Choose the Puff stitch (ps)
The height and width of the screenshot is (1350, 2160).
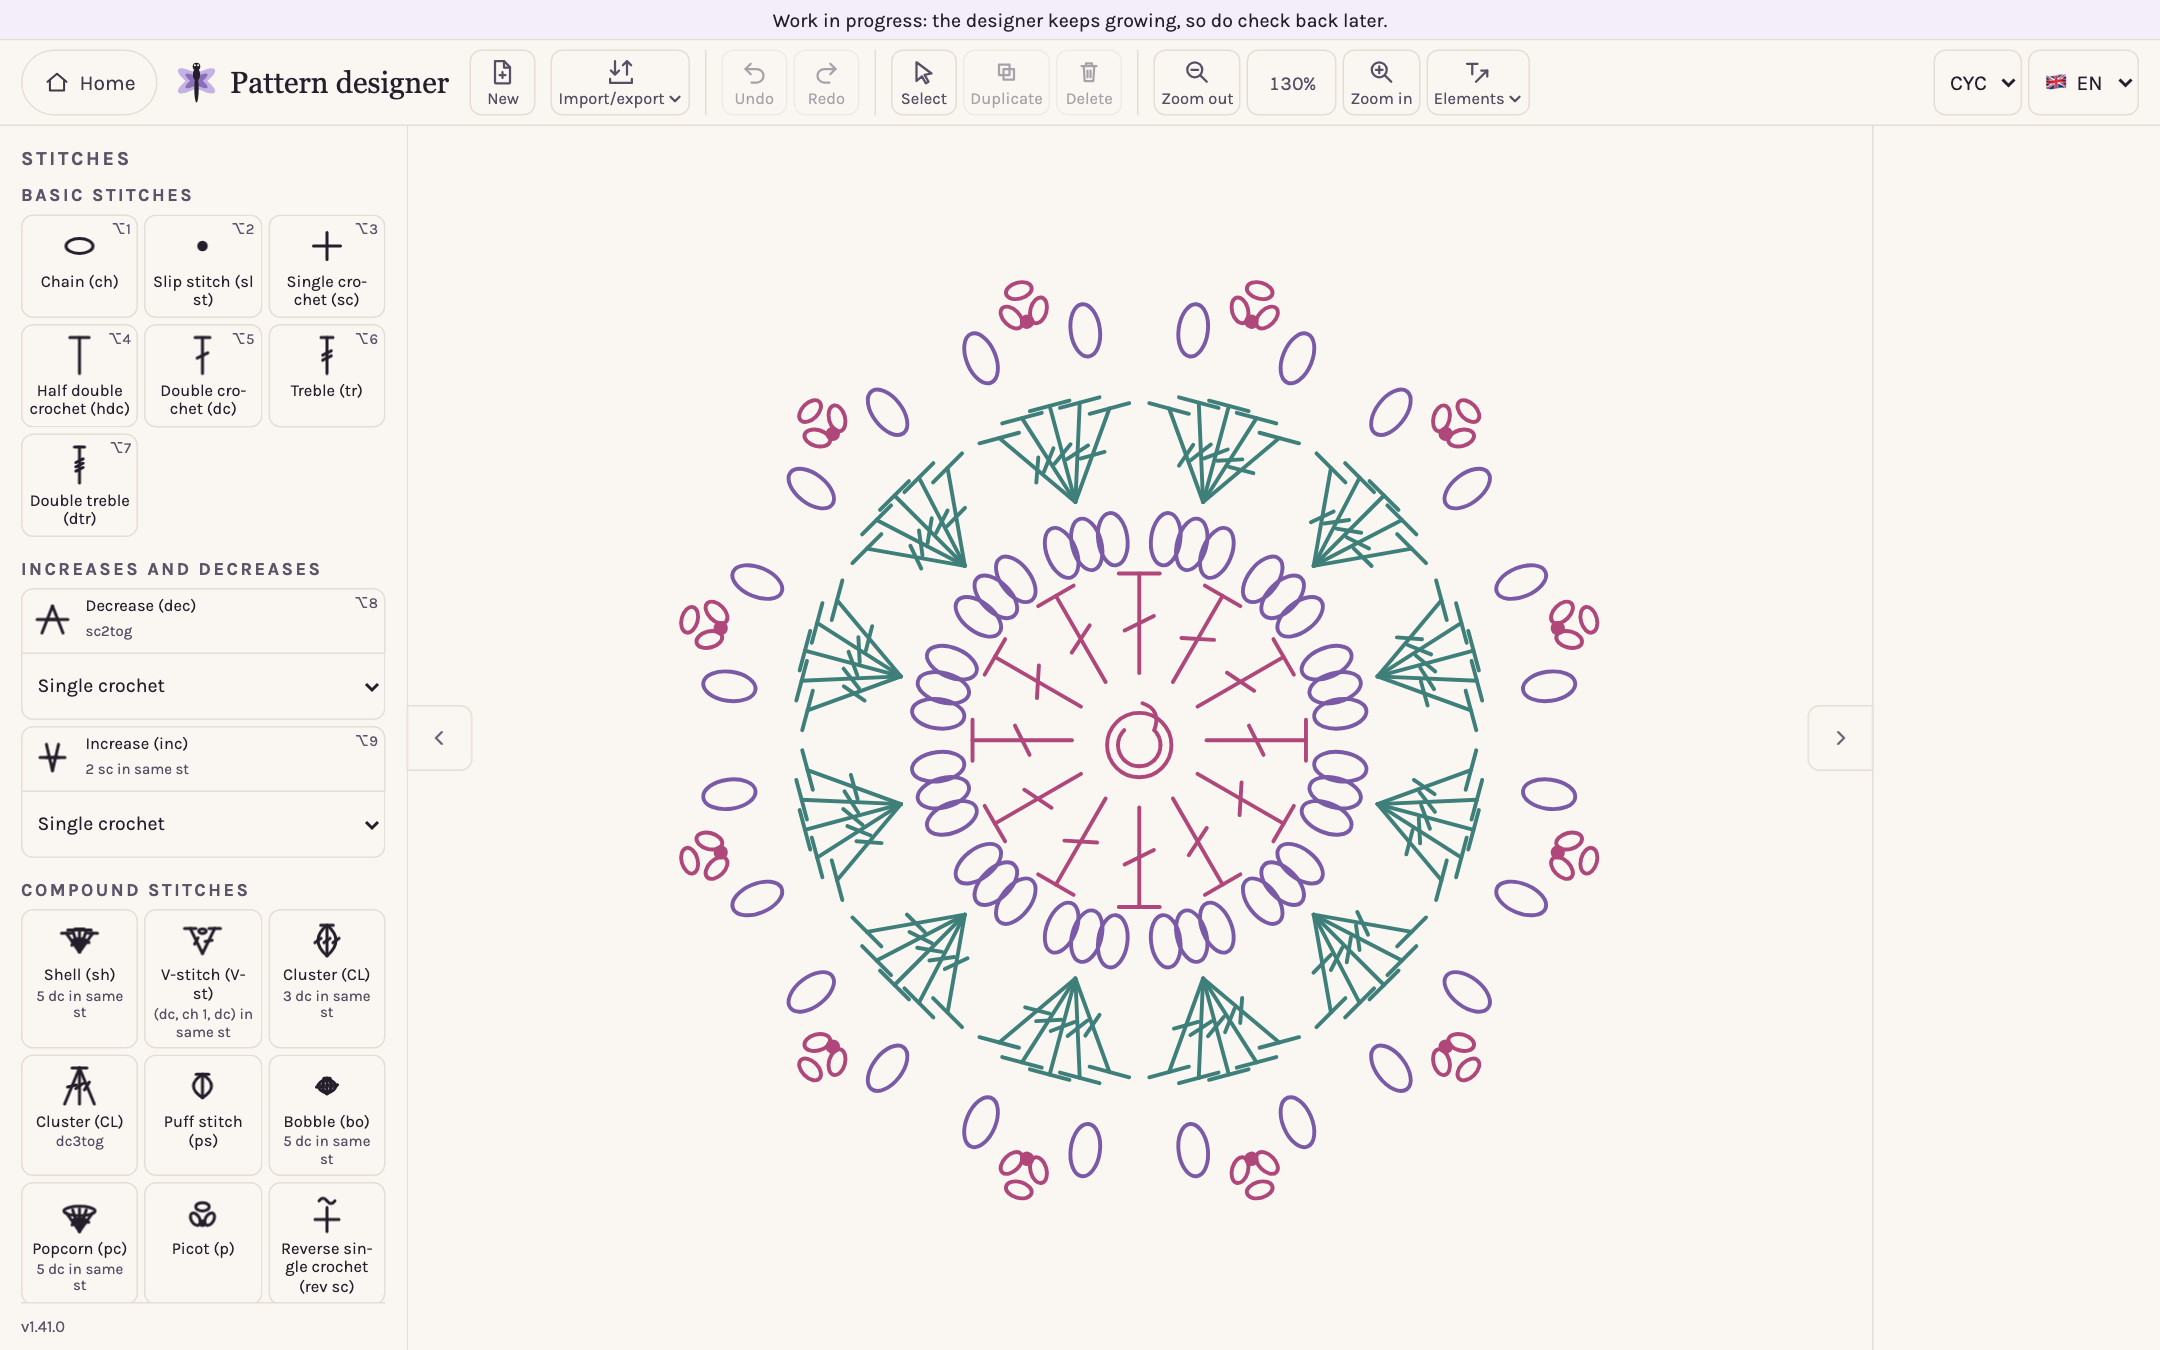coord(203,1115)
